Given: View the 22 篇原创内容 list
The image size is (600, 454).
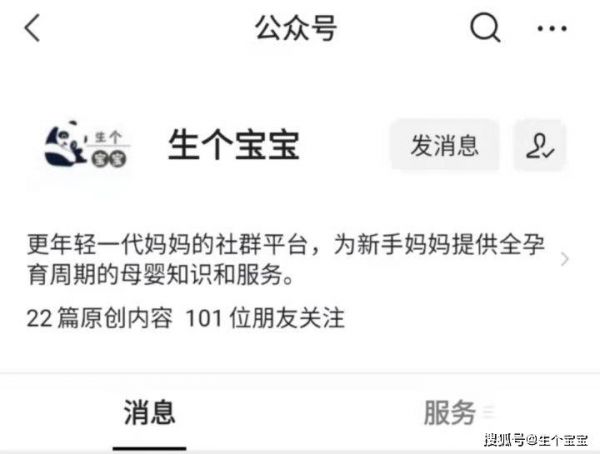Looking at the screenshot, I should coord(99,318).
